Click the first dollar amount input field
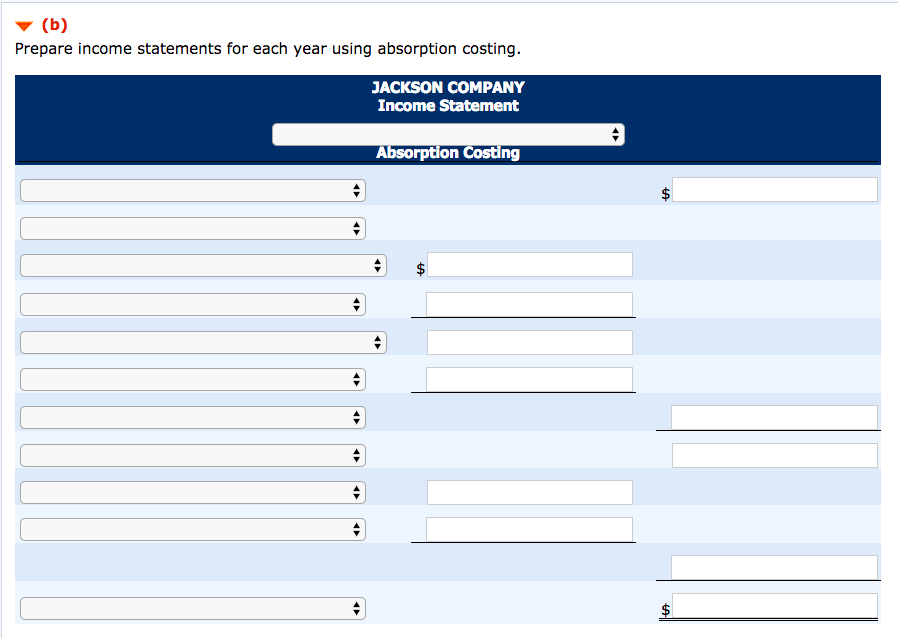Screen dimensions: 898x638 click(775, 190)
